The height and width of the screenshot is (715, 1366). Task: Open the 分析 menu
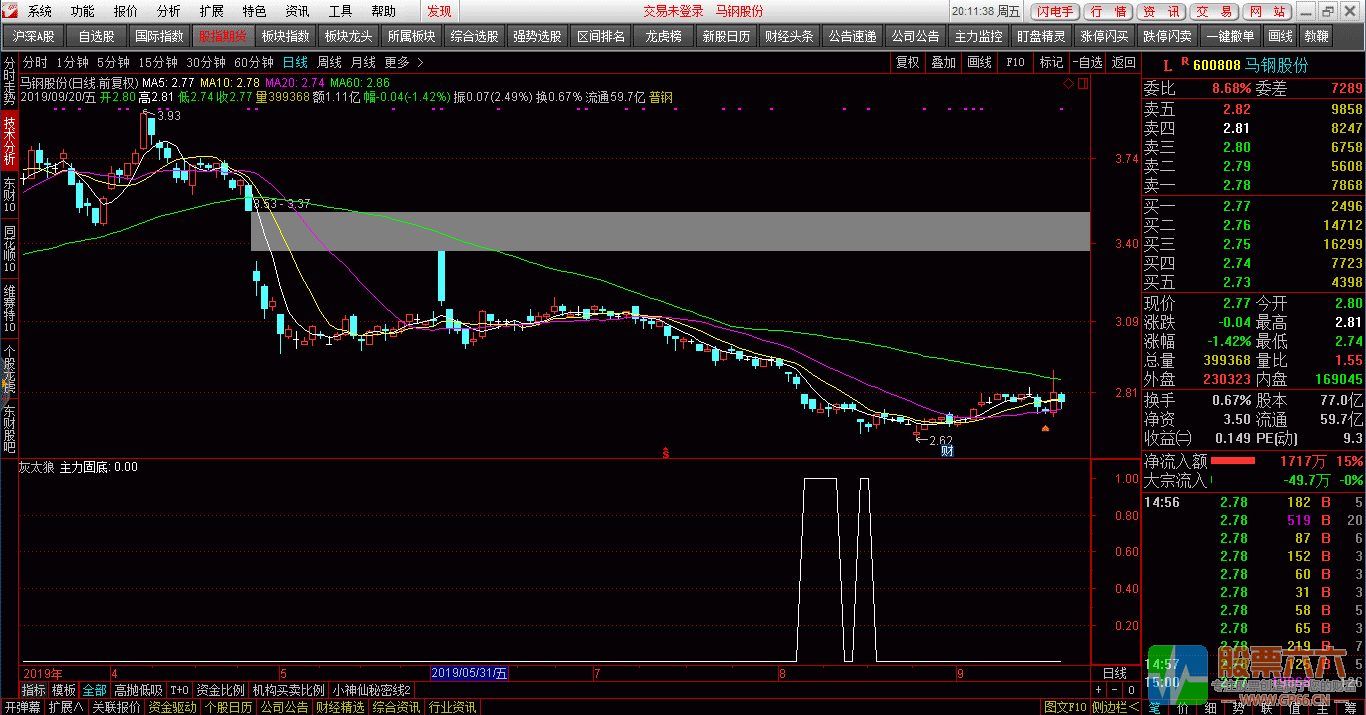[x=169, y=11]
